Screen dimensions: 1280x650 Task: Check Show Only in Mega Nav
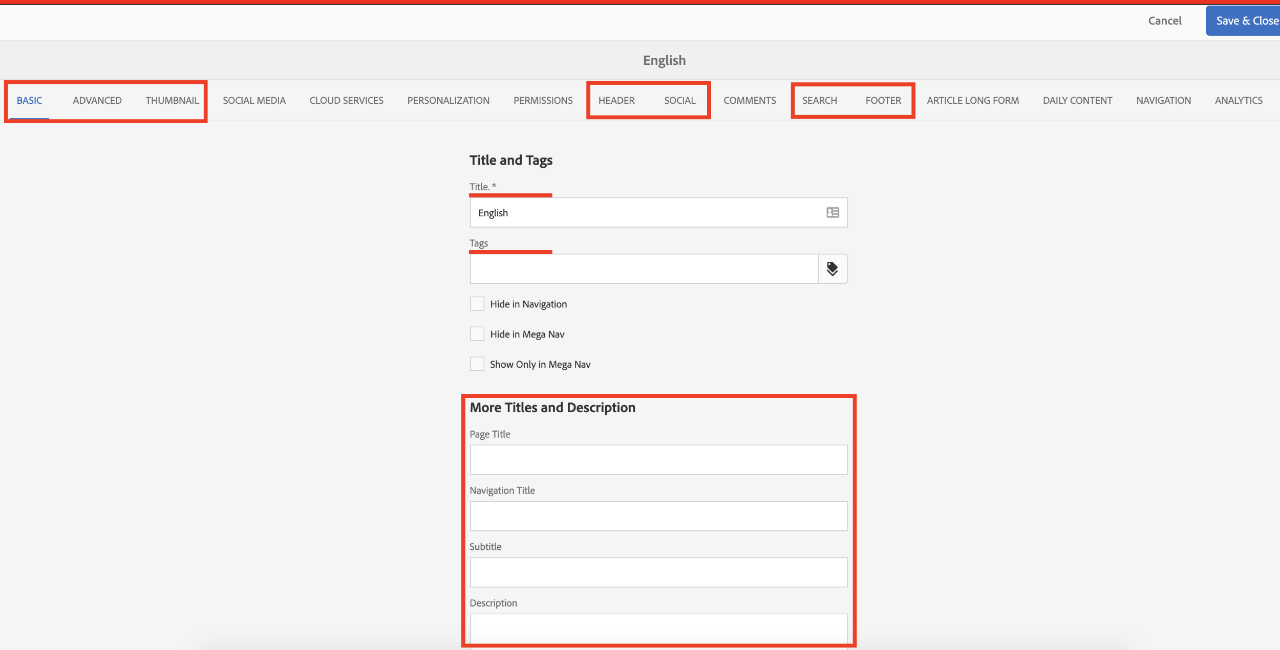tap(477, 364)
